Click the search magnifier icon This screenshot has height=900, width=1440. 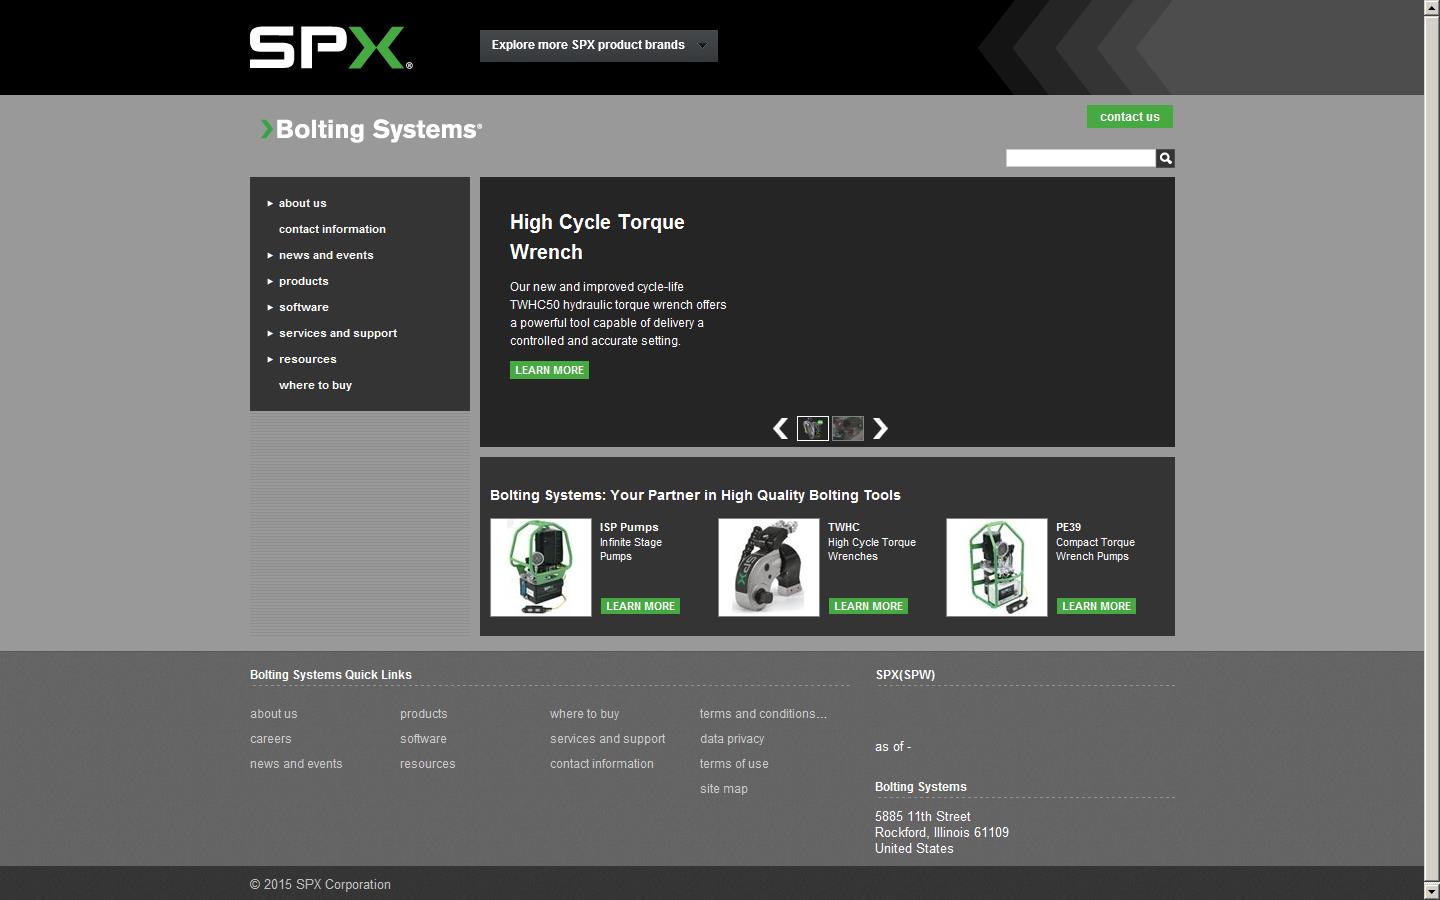[1165, 158]
